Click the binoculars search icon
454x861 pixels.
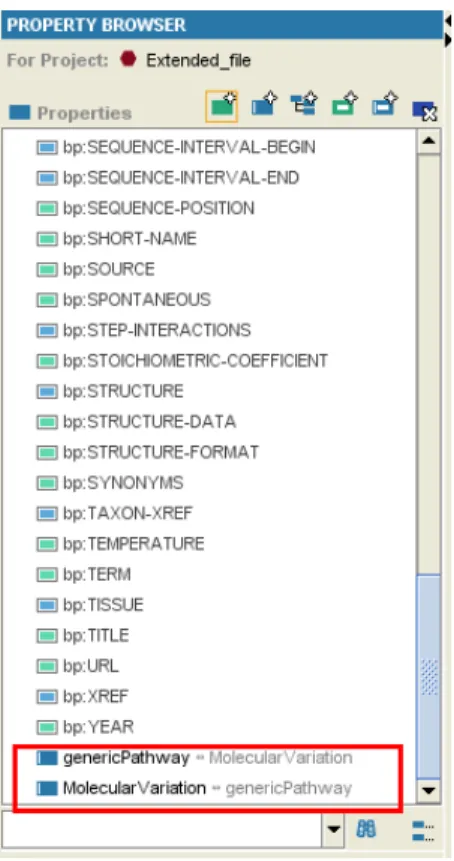366,828
